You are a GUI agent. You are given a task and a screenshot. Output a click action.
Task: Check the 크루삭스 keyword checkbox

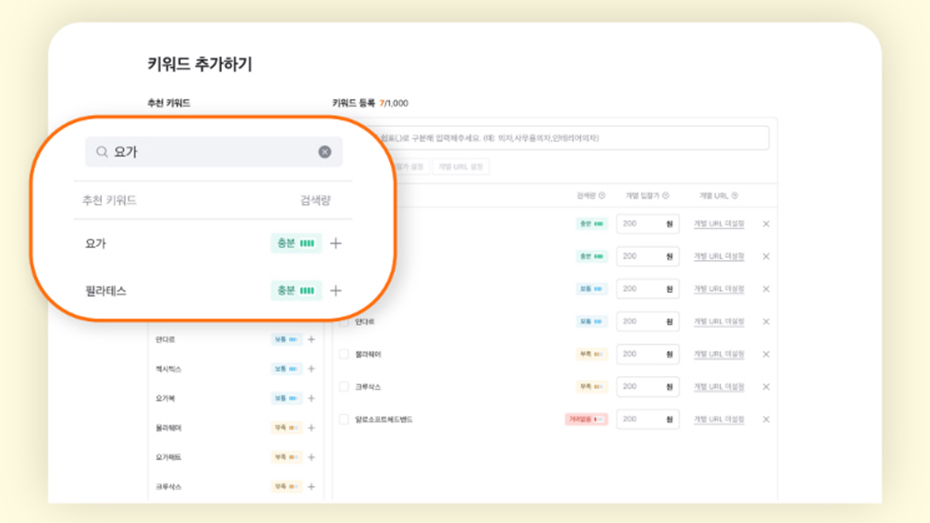(344, 387)
